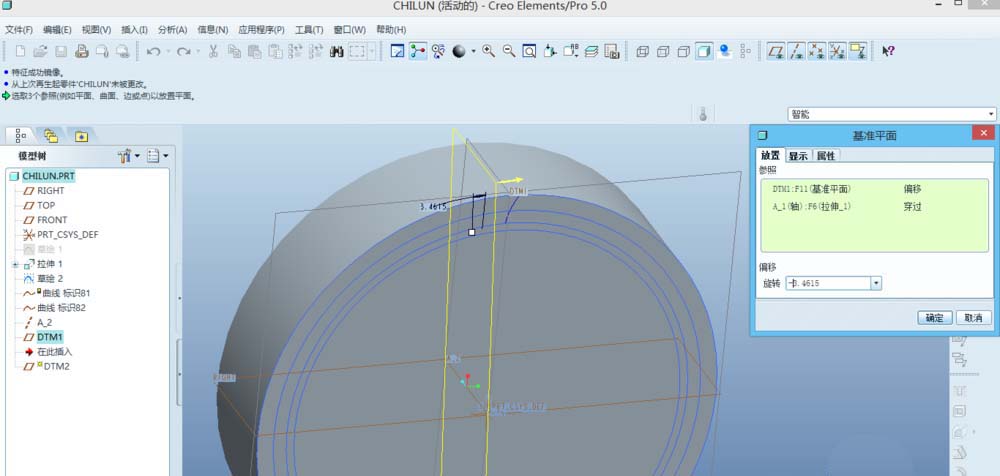Image resolution: width=1000 pixels, height=476 pixels.
Task: Toggle the Spin Center icon
Action: tap(418, 51)
